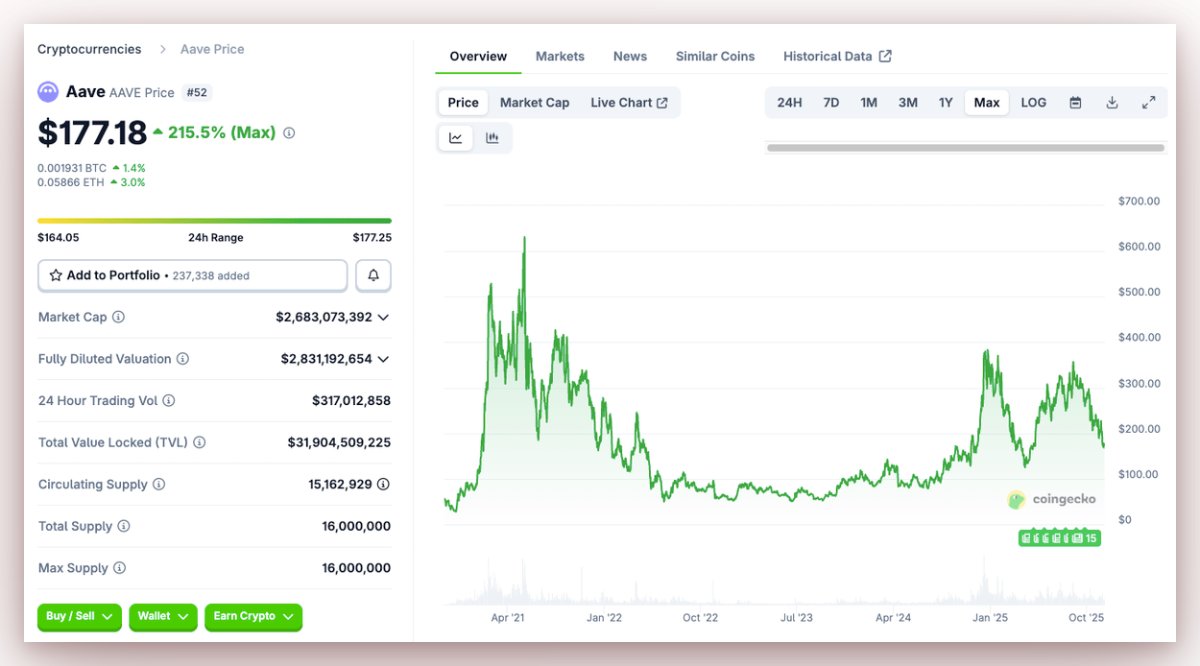Set chart range to 7D
The image size is (1200, 666).
pyautogui.click(x=831, y=102)
